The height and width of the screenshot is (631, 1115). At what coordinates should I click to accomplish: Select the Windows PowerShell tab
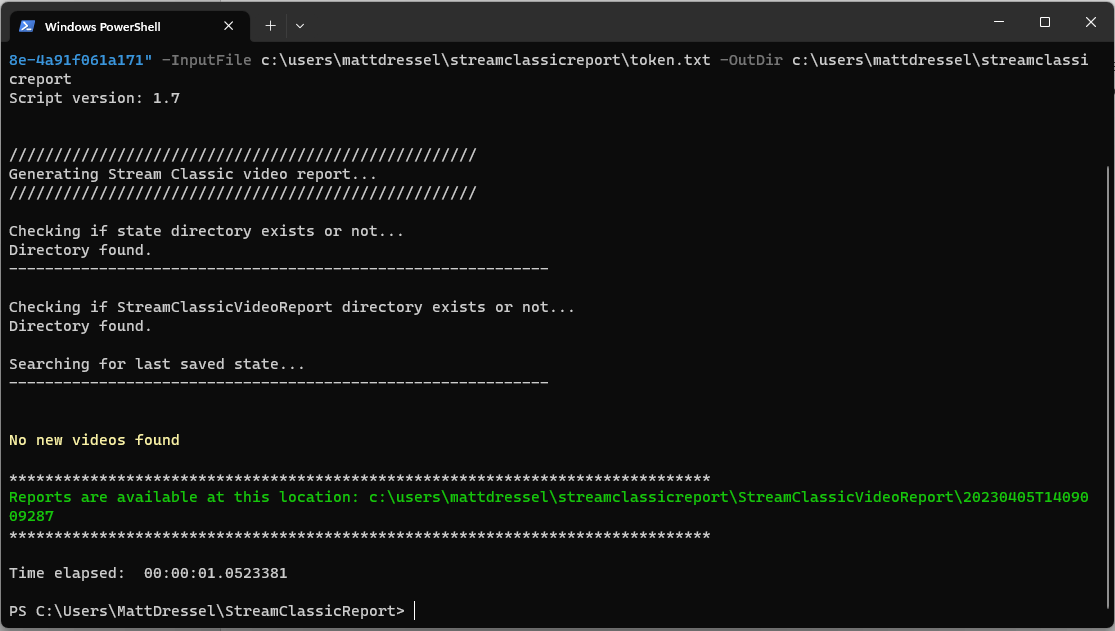coord(130,26)
